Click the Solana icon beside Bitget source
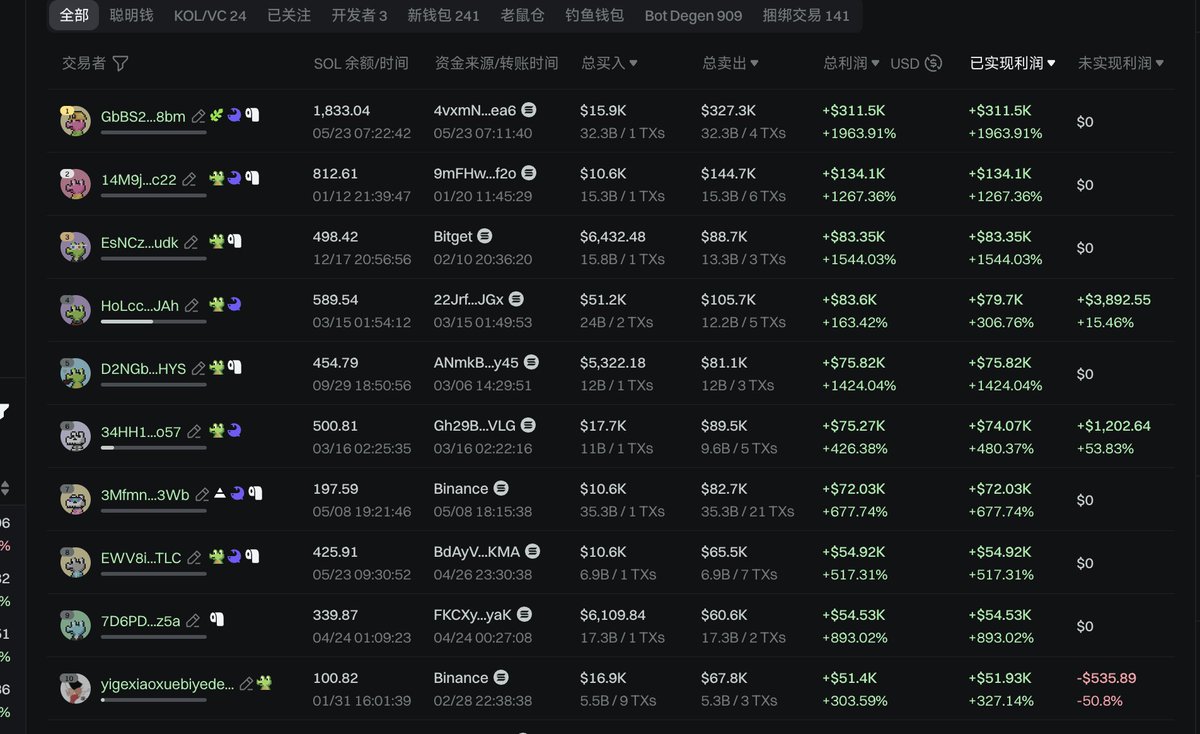The image size is (1200, 734). [x=485, y=236]
